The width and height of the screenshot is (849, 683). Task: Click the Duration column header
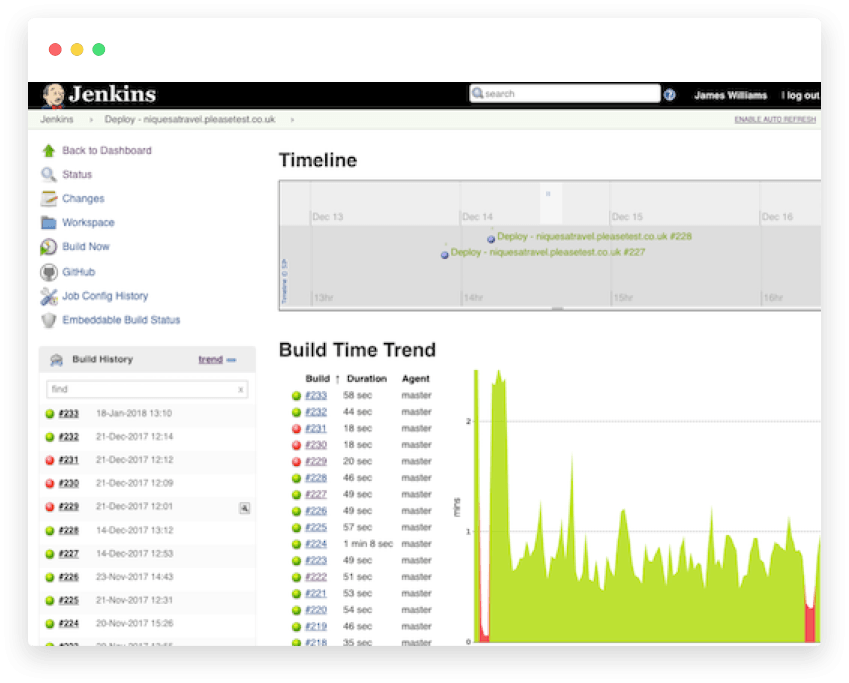(367, 379)
